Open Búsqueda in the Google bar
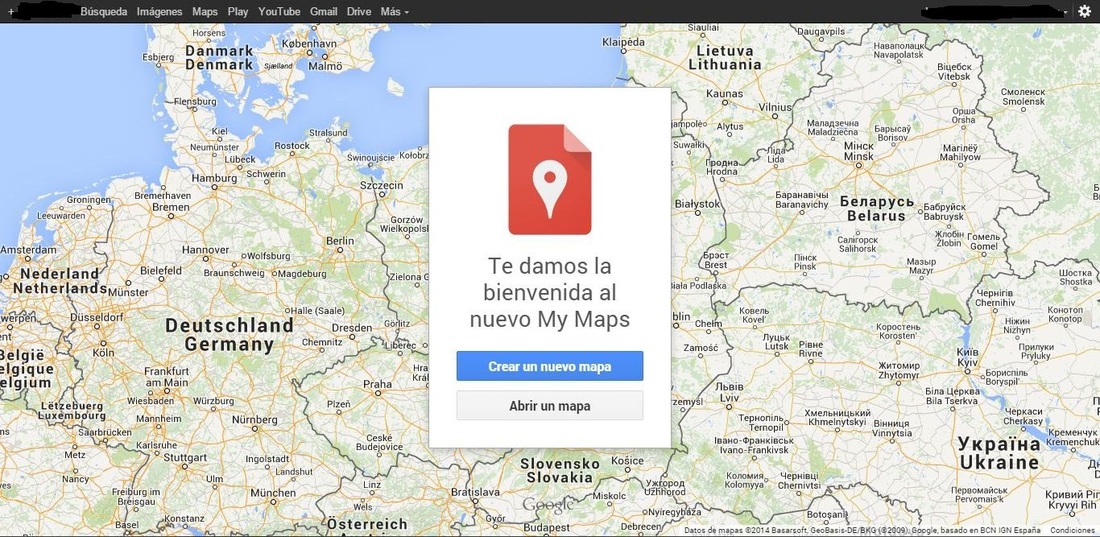1100x537 pixels. 104,12
